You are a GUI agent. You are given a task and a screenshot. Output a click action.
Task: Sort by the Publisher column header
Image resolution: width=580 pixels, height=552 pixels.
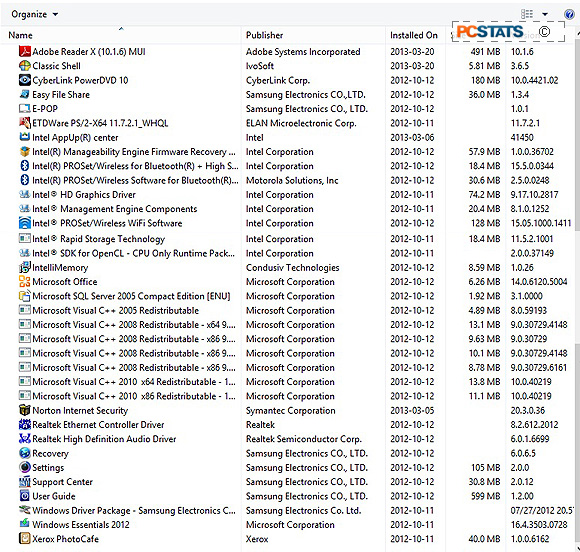264,35
